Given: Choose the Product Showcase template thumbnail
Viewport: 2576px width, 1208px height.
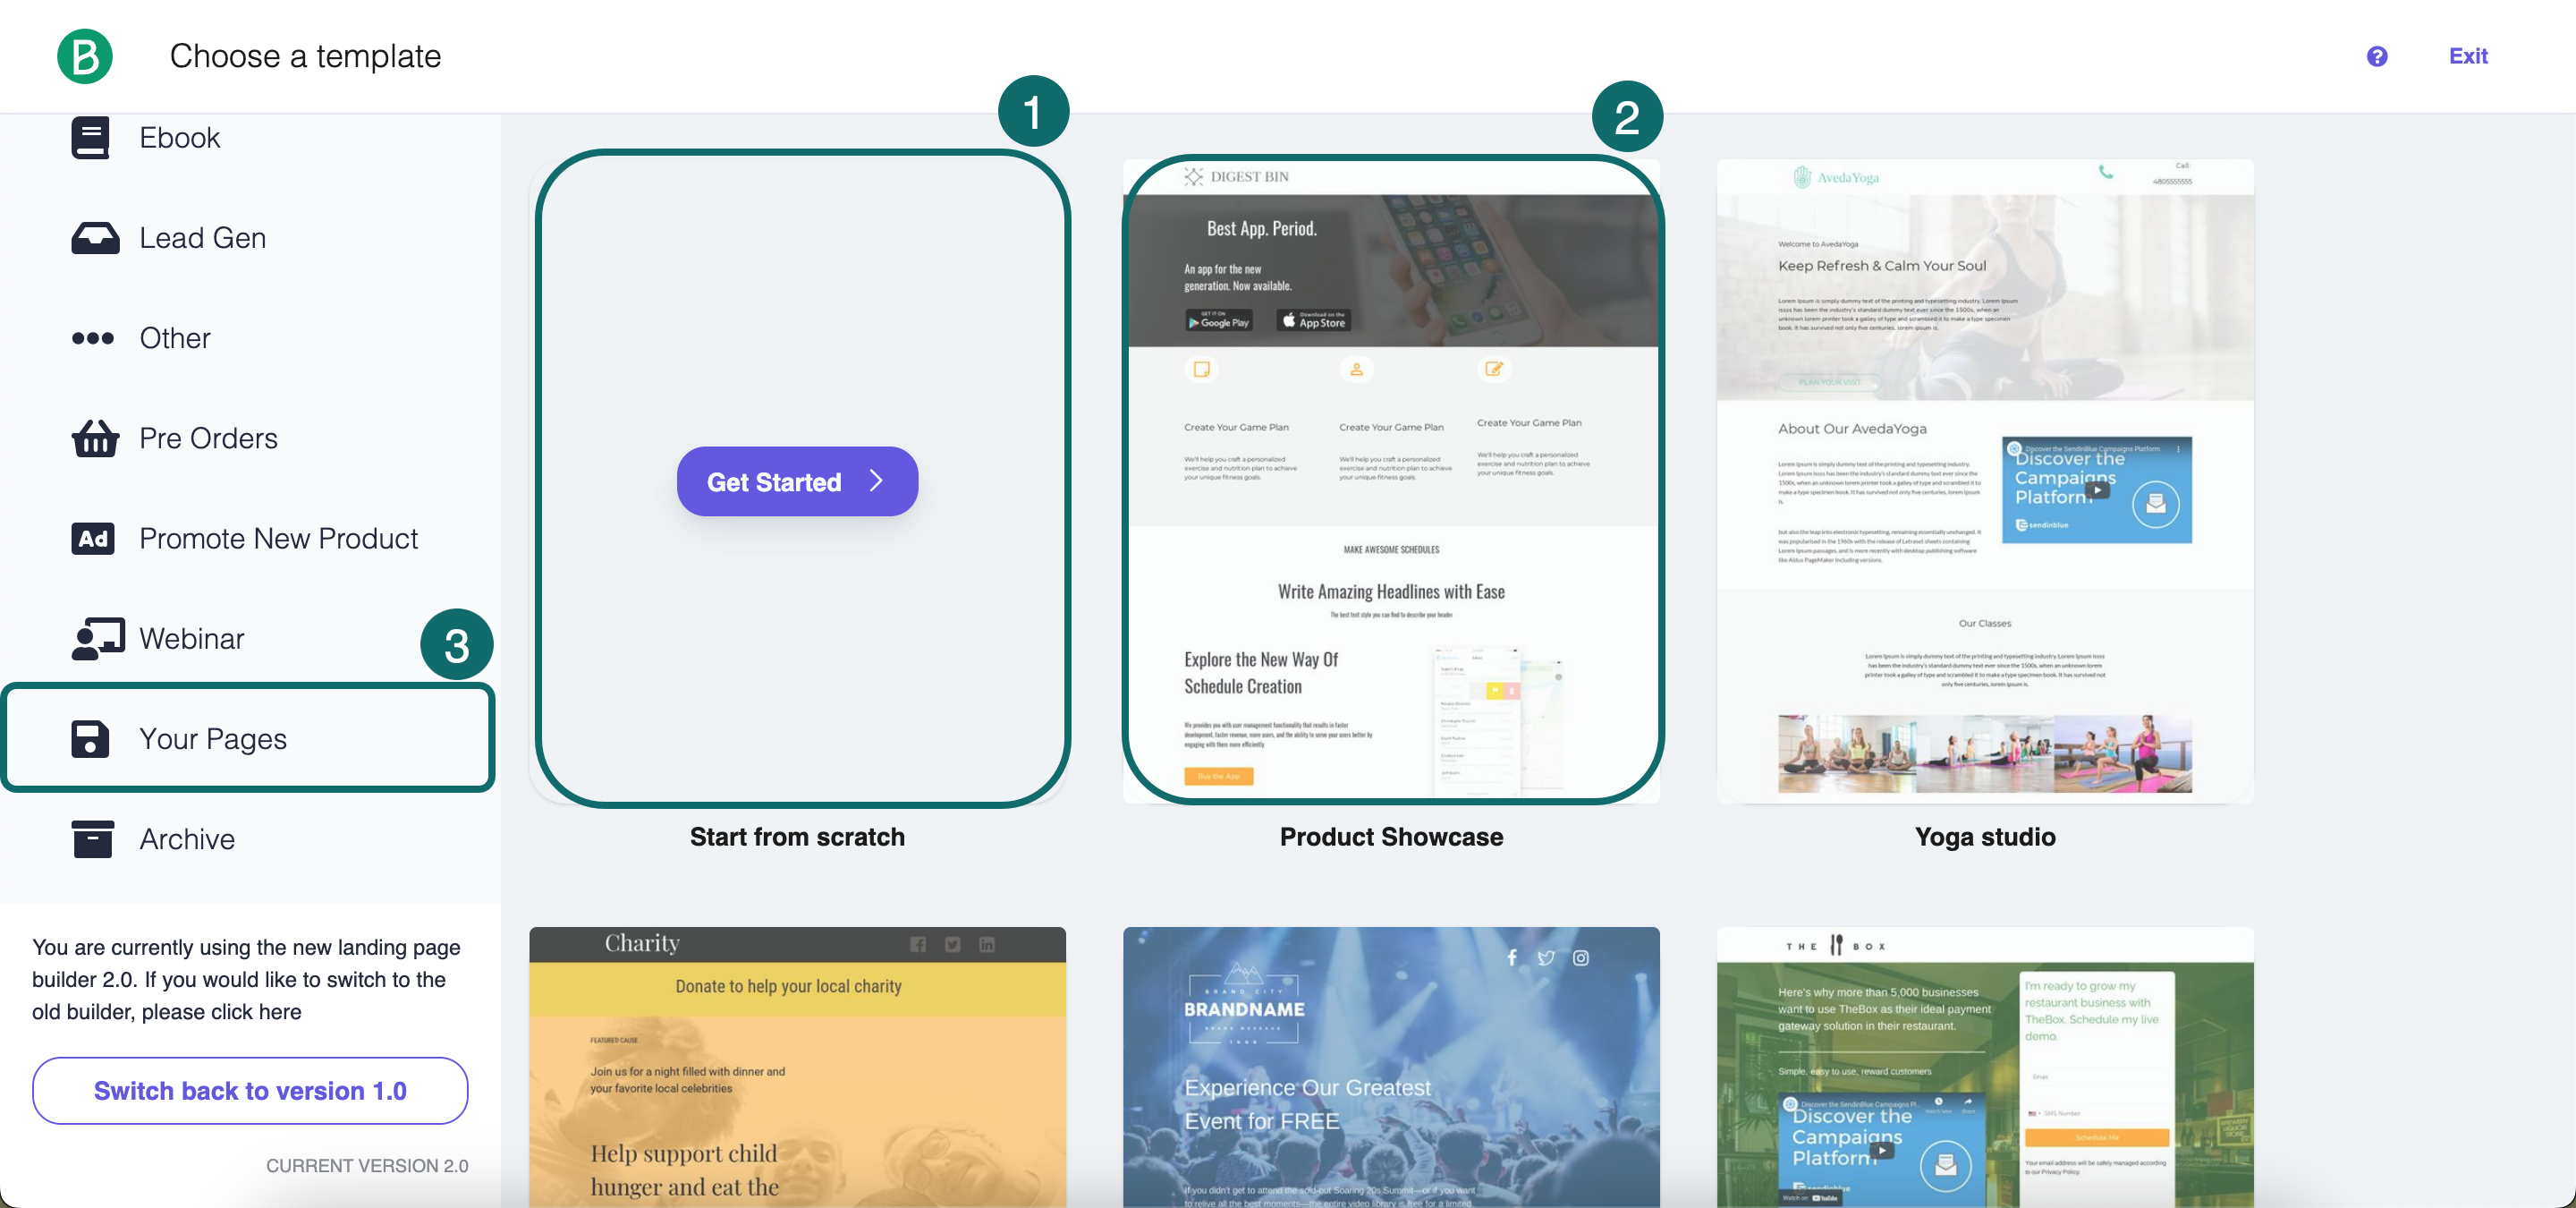Looking at the screenshot, I should (1390, 480).
